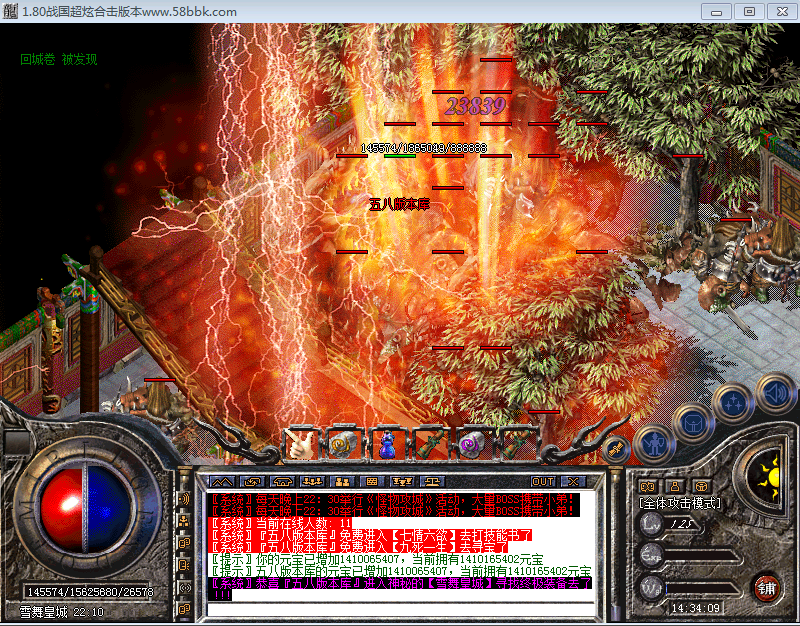Viewport: 800px width, 626px height.
Task: Click the OUT button to log out
Action: tap(543, 482)
